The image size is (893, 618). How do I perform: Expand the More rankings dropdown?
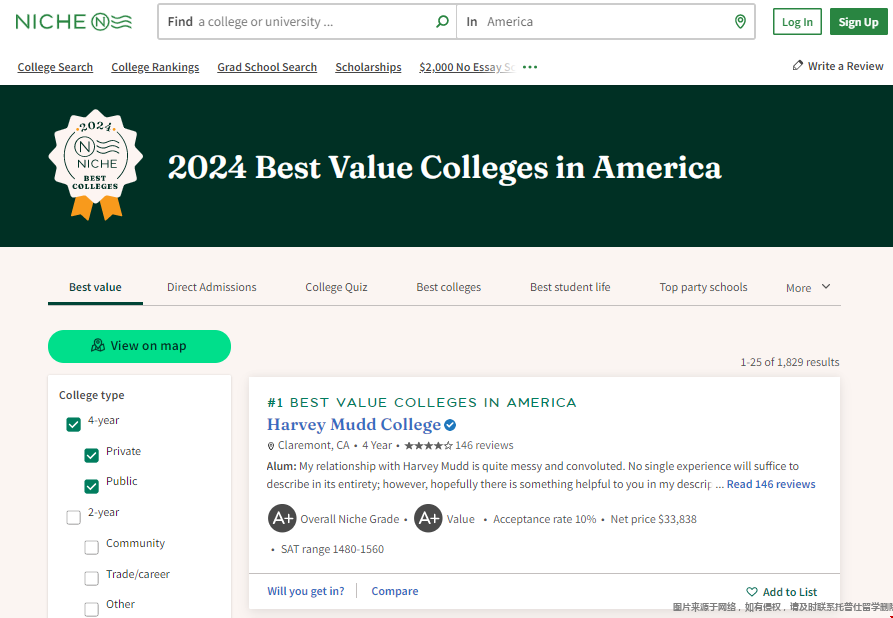(x=808, y=288)
